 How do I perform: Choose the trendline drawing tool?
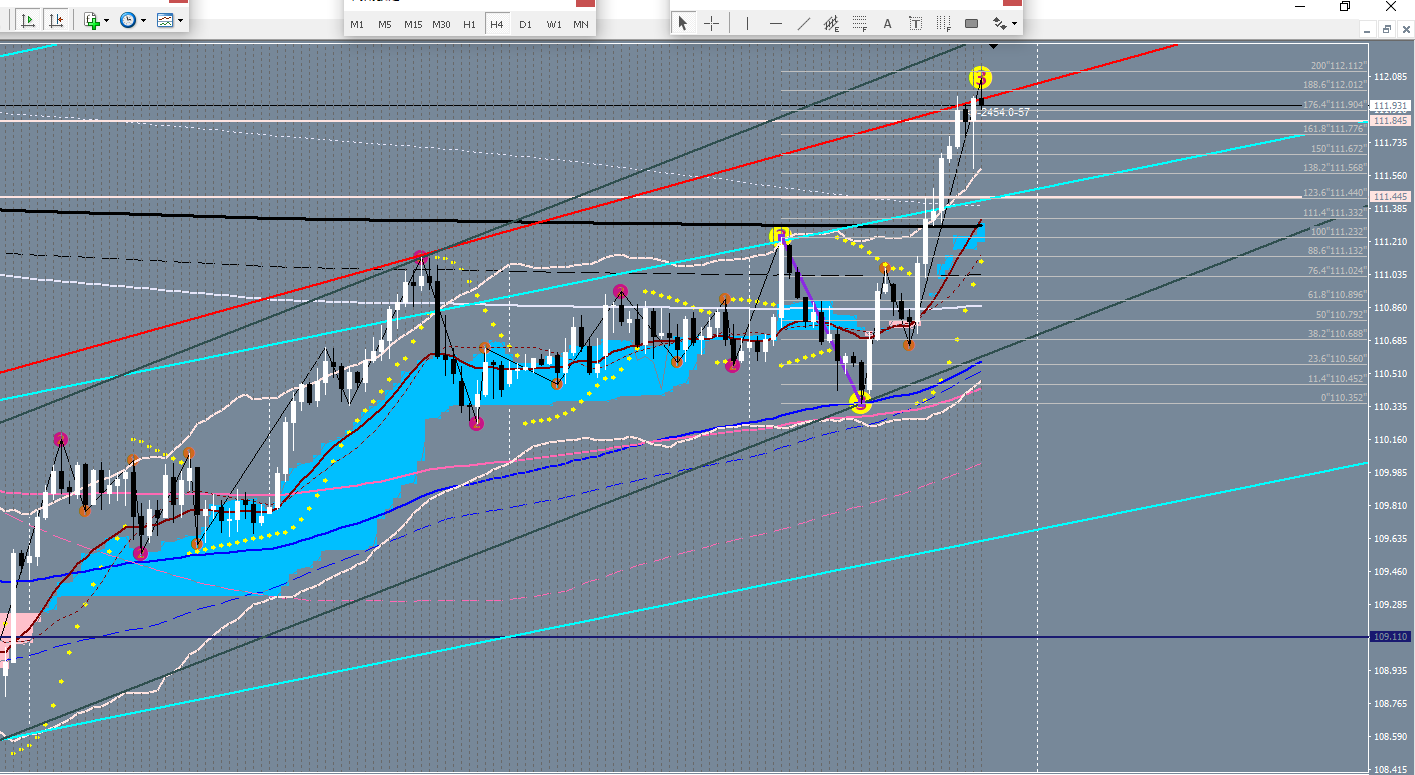(x=804, y=23)
